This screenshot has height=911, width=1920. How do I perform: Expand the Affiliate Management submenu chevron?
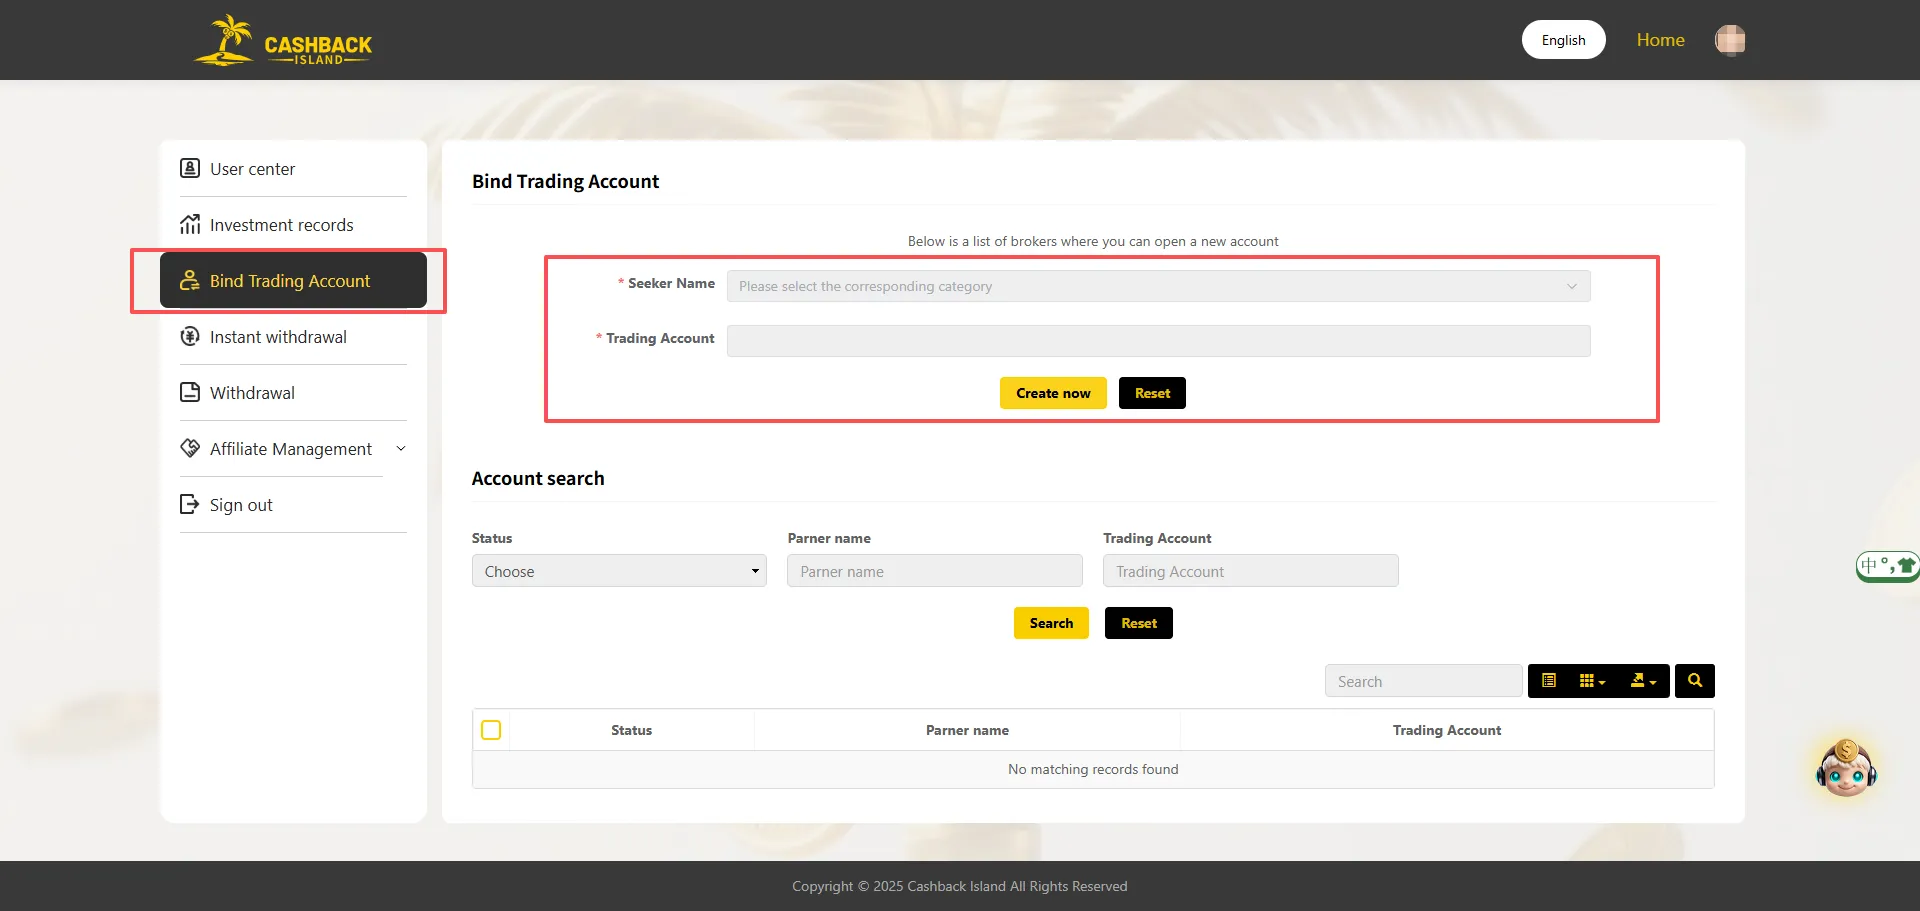(401, 448)
